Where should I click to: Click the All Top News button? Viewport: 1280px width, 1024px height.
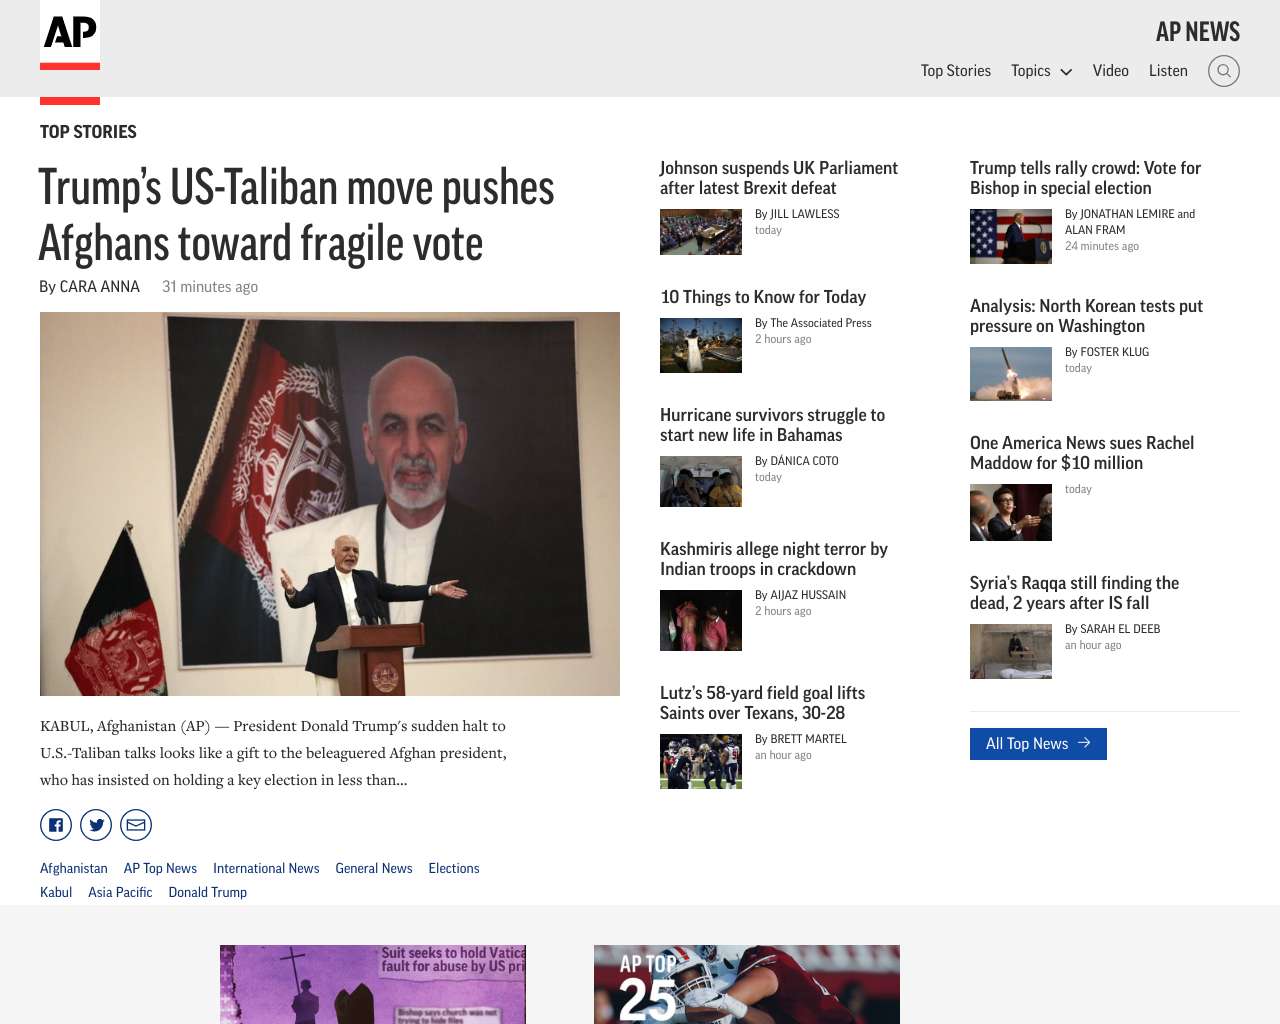coord(1038,744)
